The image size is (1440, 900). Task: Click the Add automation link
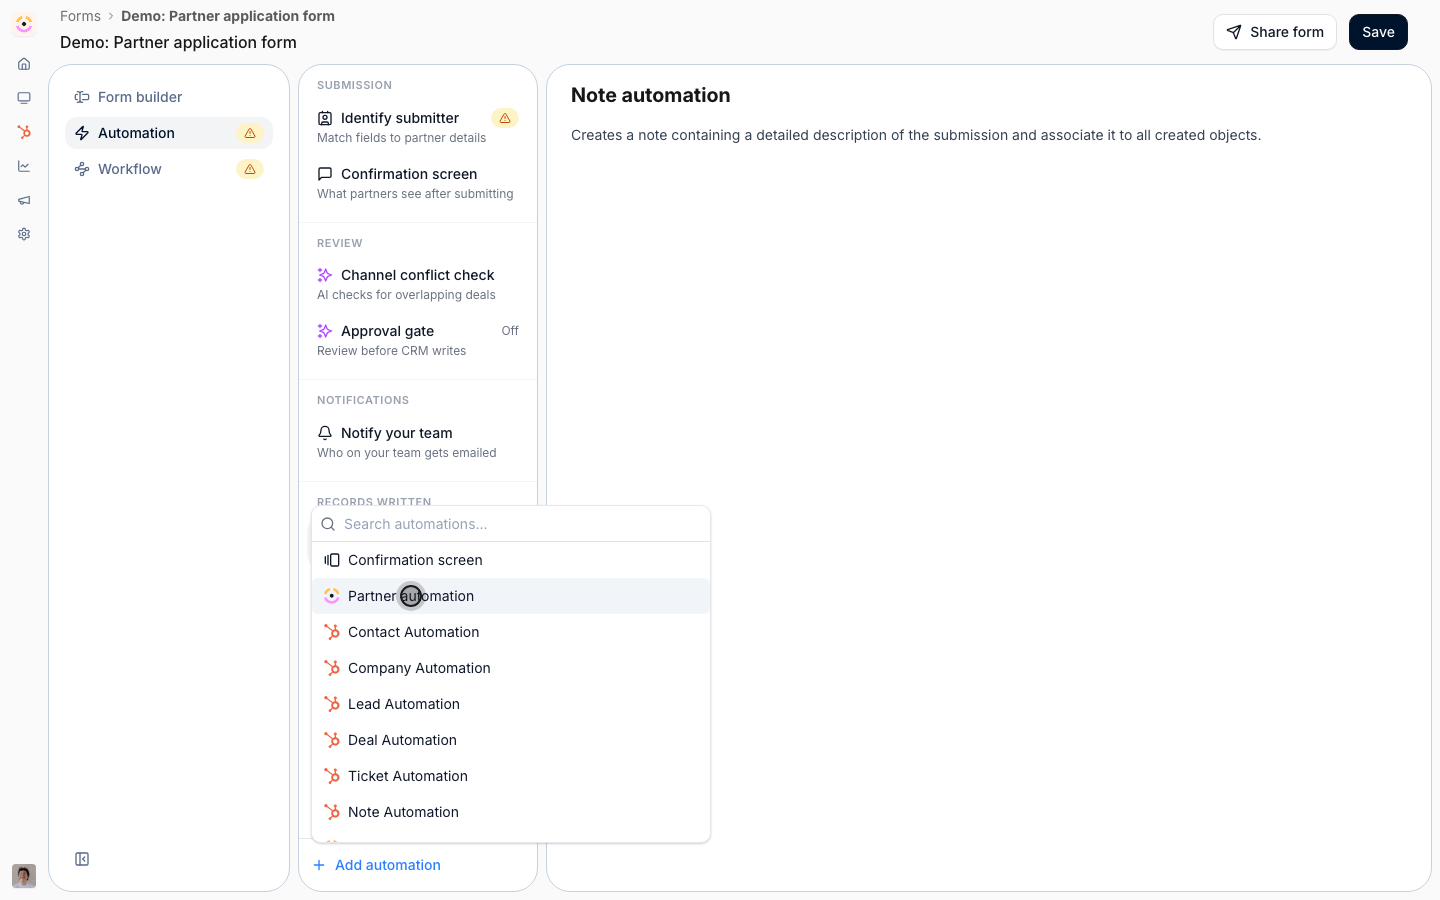pos(376,865)
